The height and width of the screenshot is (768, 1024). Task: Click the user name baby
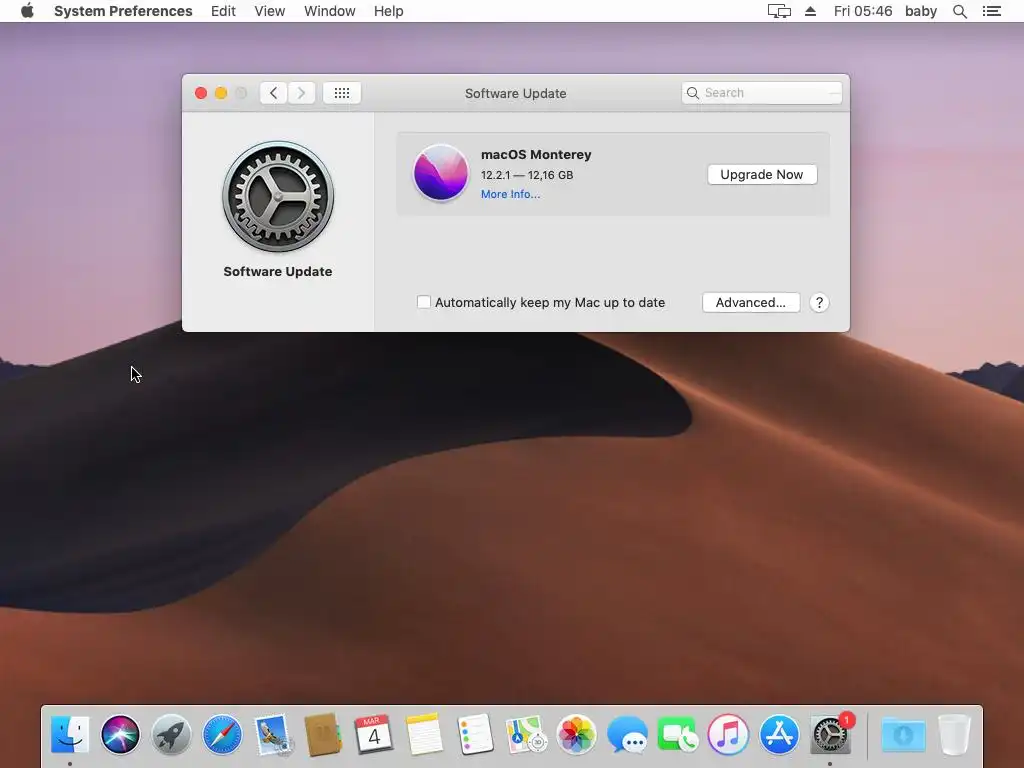click(x=921, y=11)
